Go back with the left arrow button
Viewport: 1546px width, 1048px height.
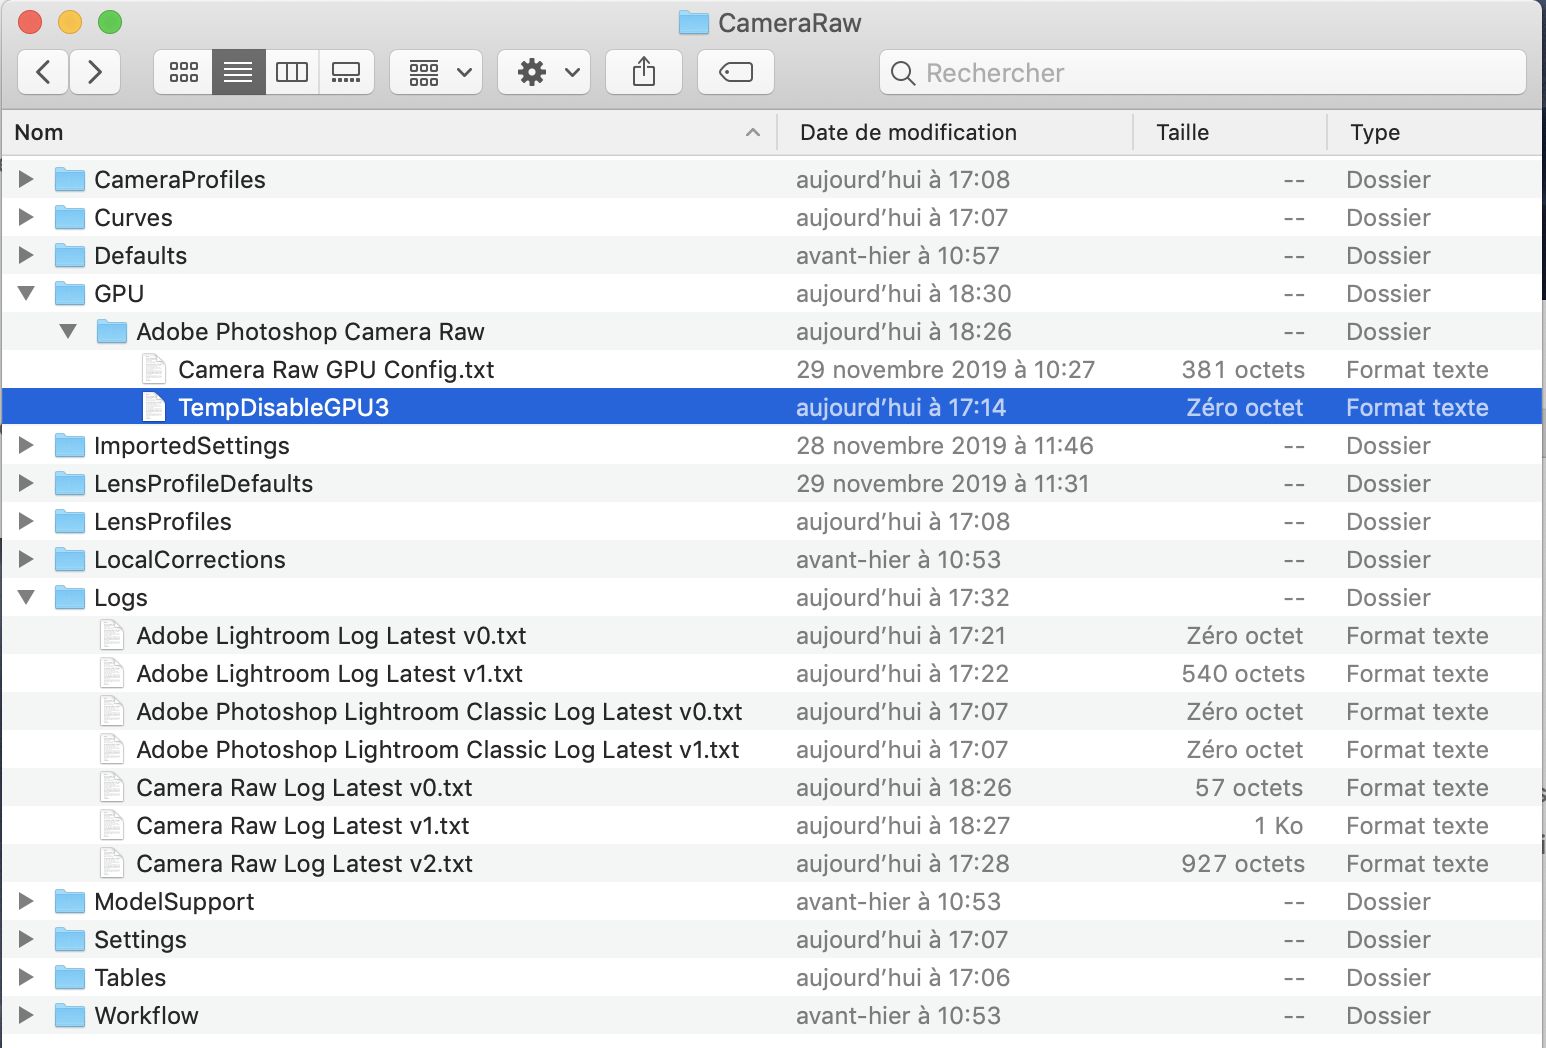click(x=43, y=72)
